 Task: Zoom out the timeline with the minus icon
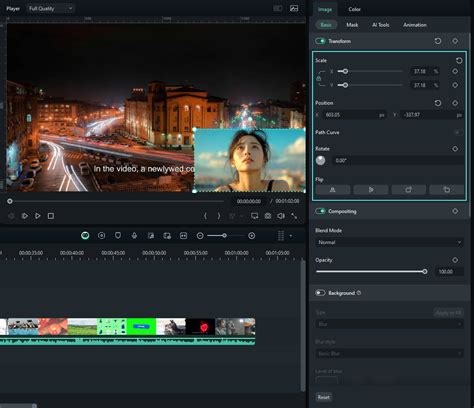coord(200,236)
